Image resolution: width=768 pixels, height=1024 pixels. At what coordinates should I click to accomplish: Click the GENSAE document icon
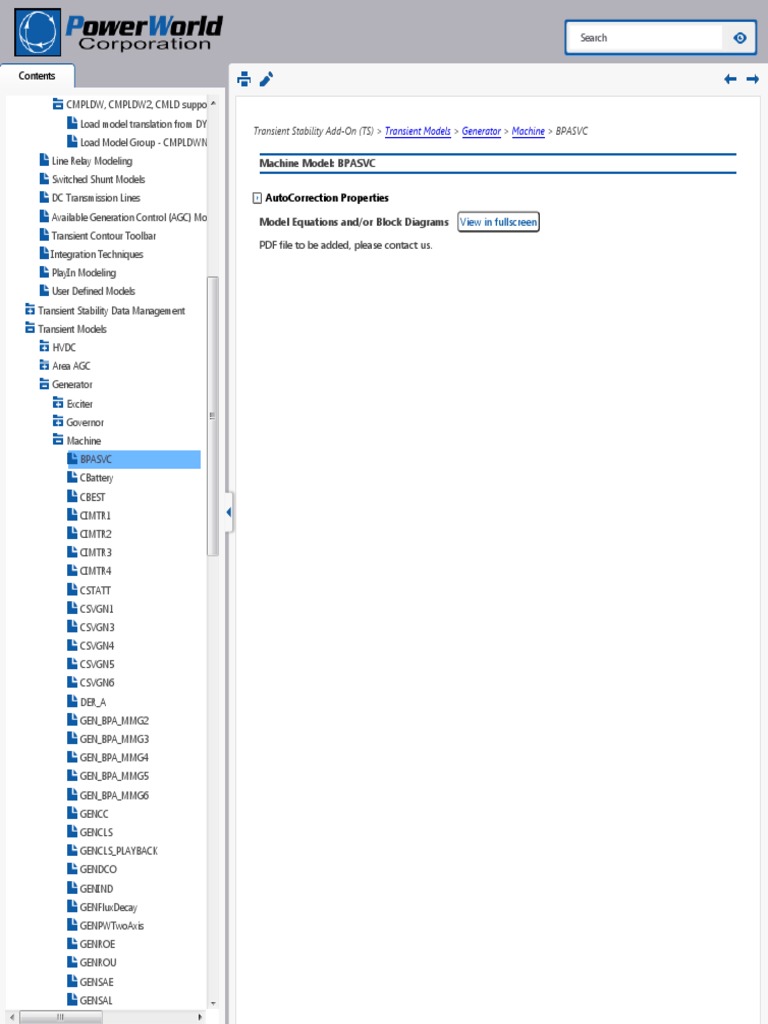coord(72,981)
